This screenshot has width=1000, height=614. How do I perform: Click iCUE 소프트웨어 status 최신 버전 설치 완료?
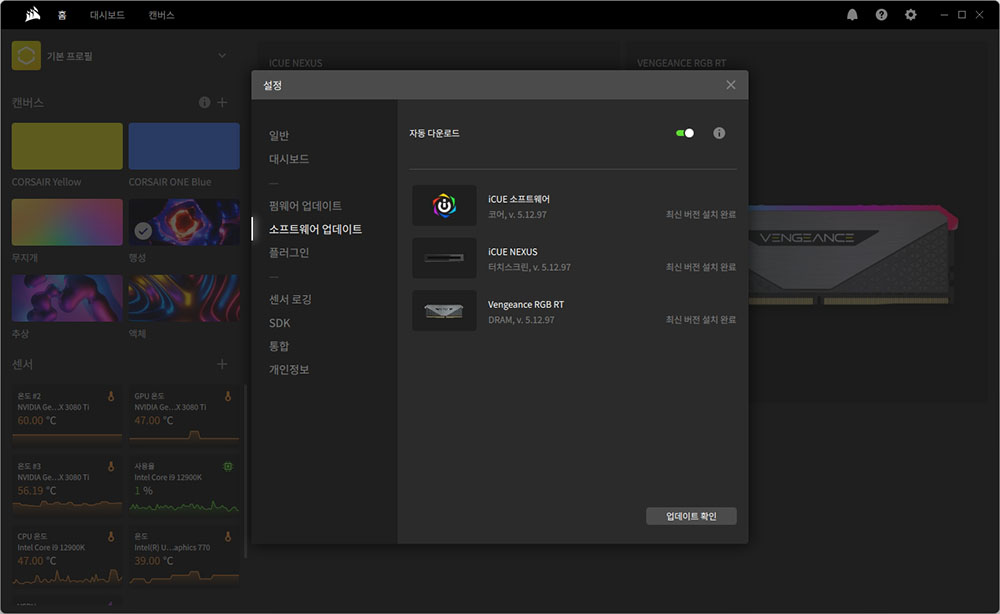click(700, 214)
